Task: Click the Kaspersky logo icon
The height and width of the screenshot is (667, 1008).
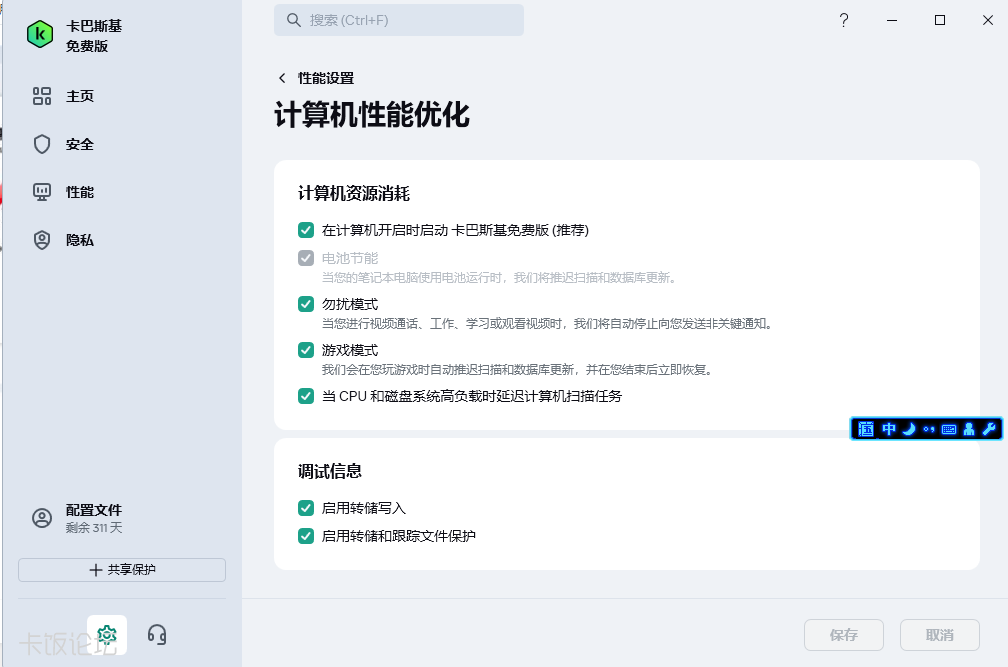Action: coord(40,34)
